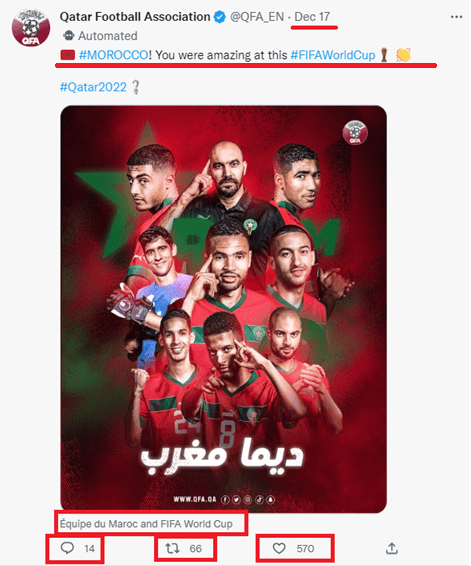Click the share upload icon

pyautogui.click(x=392, y=548)
